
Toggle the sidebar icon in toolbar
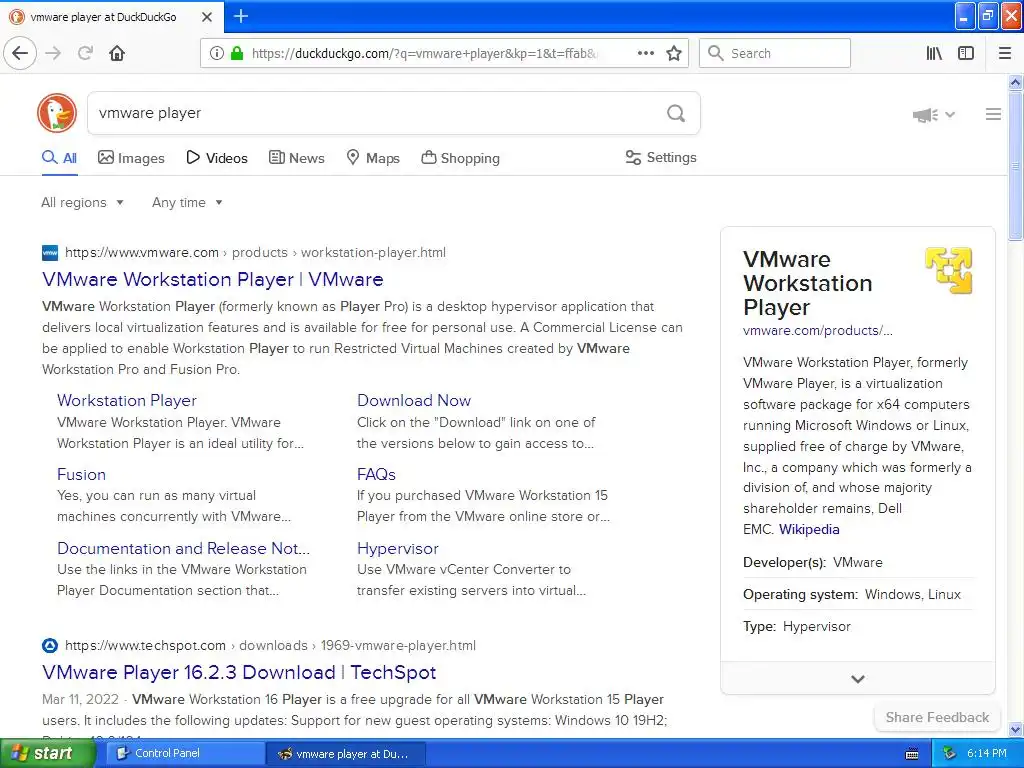pos(966,53)
